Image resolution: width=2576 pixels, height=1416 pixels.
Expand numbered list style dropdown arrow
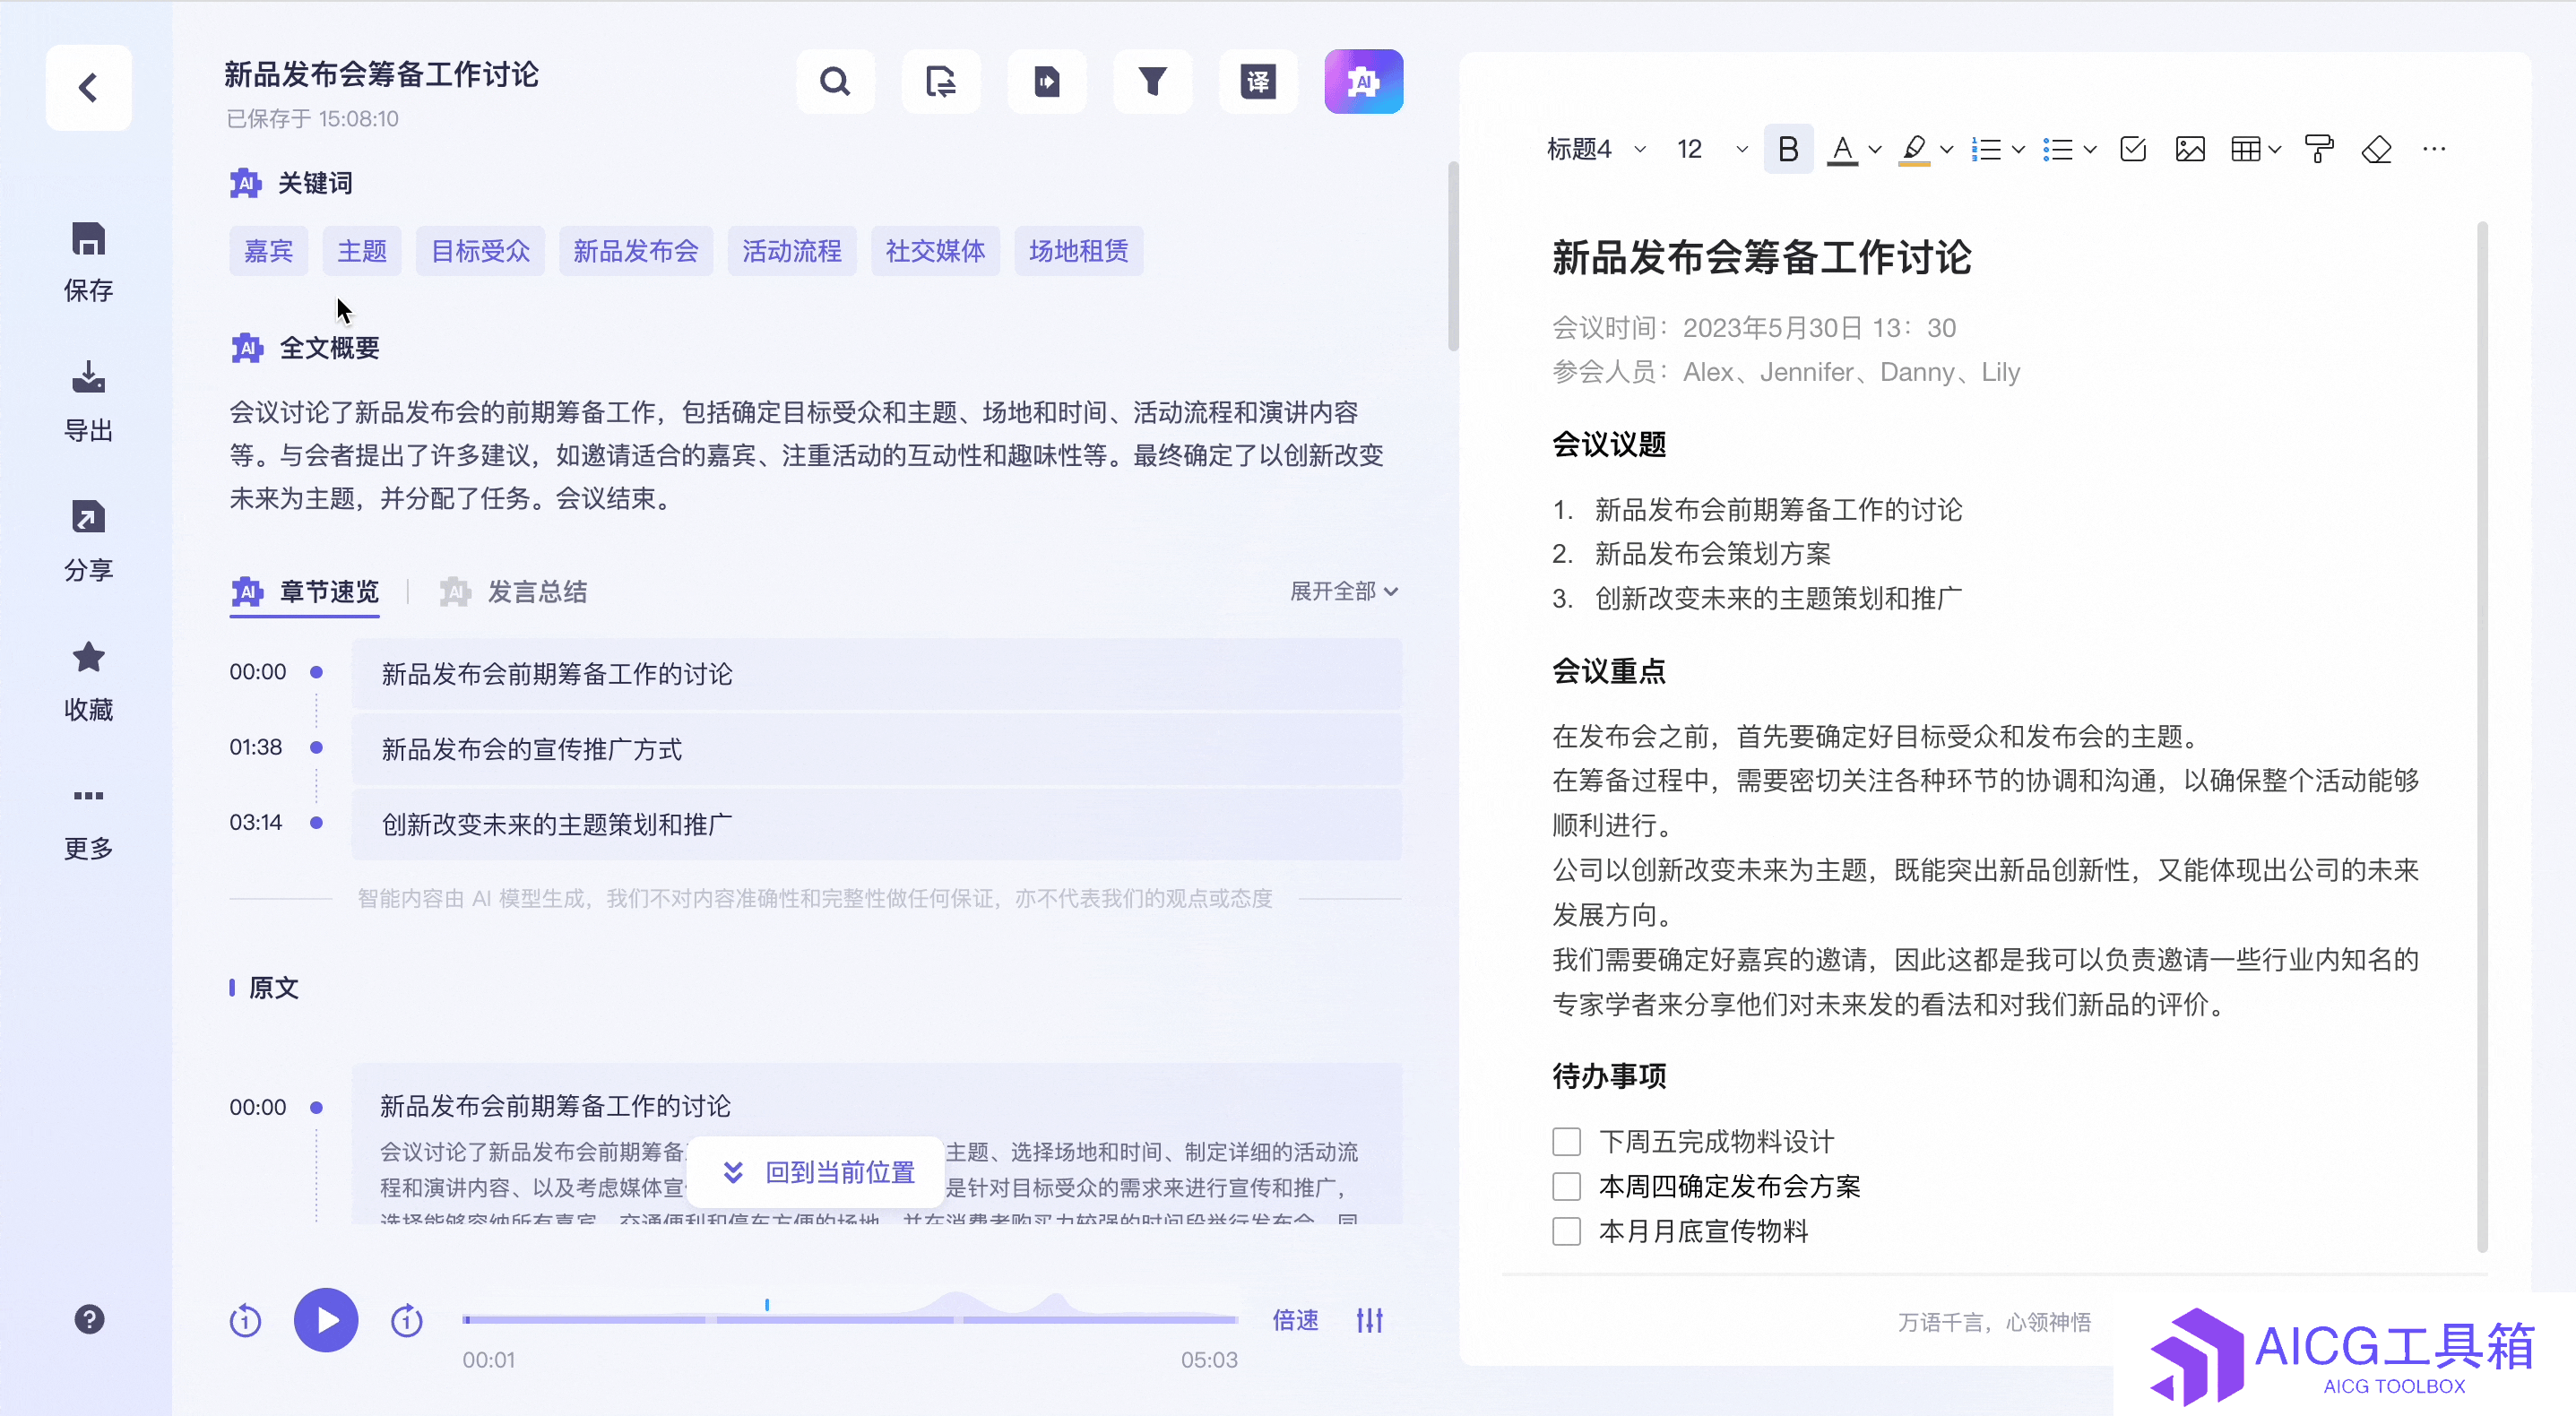coord(2018,150)
